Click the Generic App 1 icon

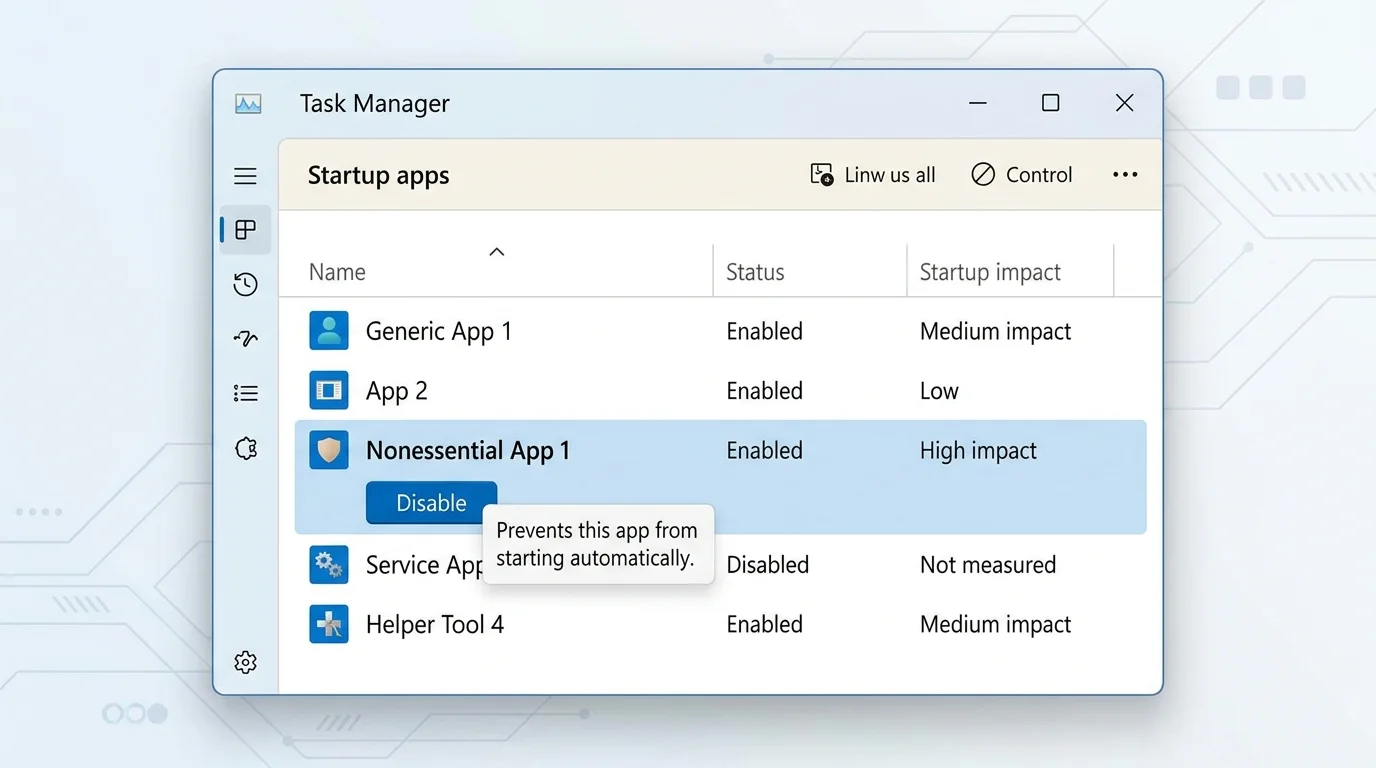(329, 331)
